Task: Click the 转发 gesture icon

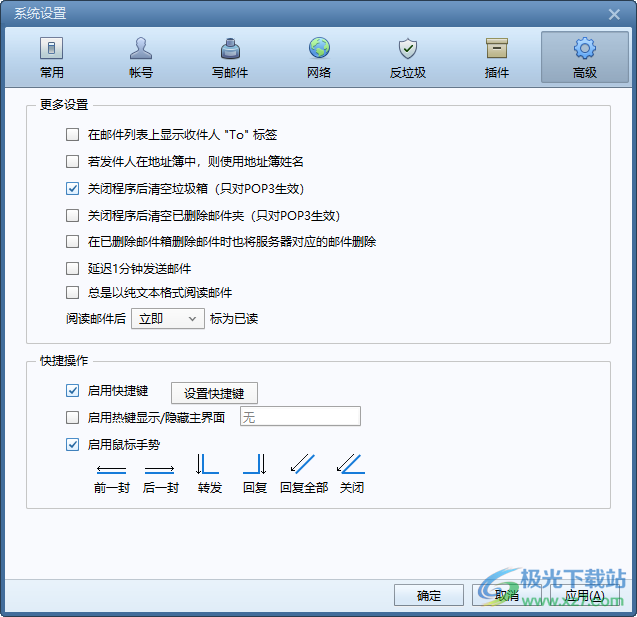Action: [208, 464]
